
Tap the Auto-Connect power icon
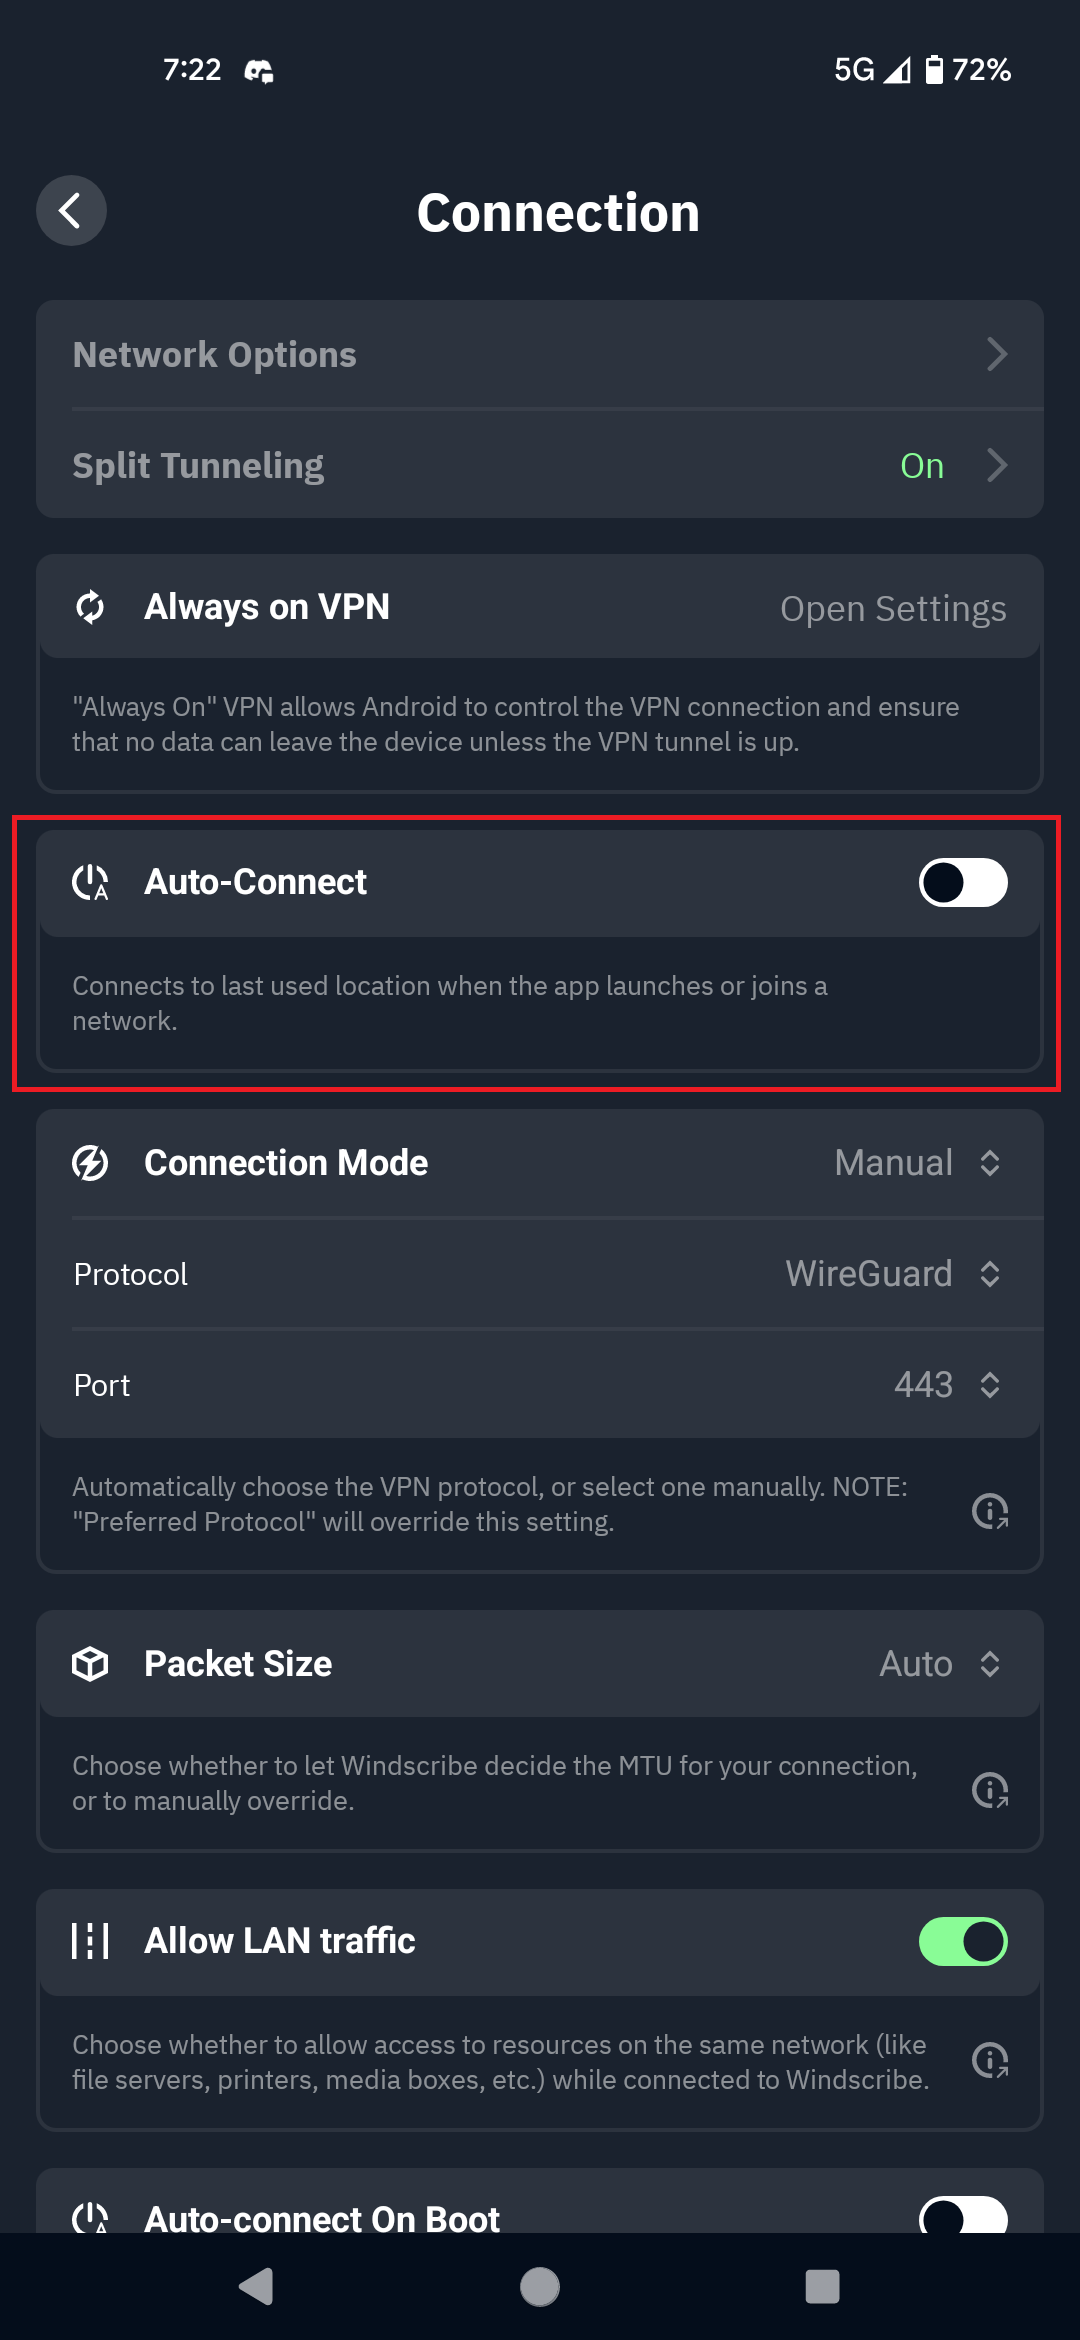[x=90, y=882]
